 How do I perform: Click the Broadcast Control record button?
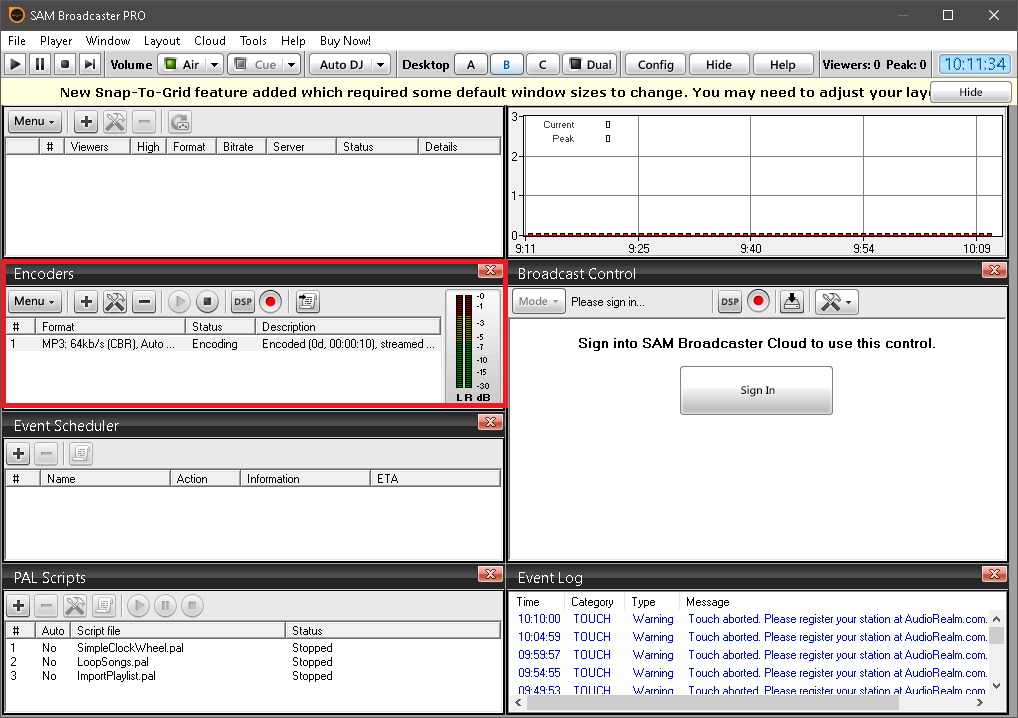coord(758,302)
